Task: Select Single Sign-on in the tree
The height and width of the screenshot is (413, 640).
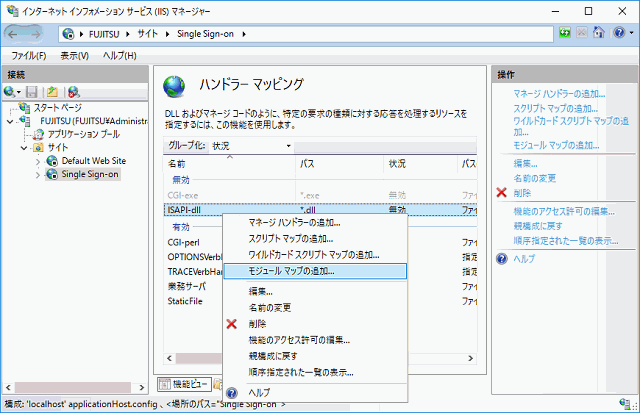Action: 90,174
